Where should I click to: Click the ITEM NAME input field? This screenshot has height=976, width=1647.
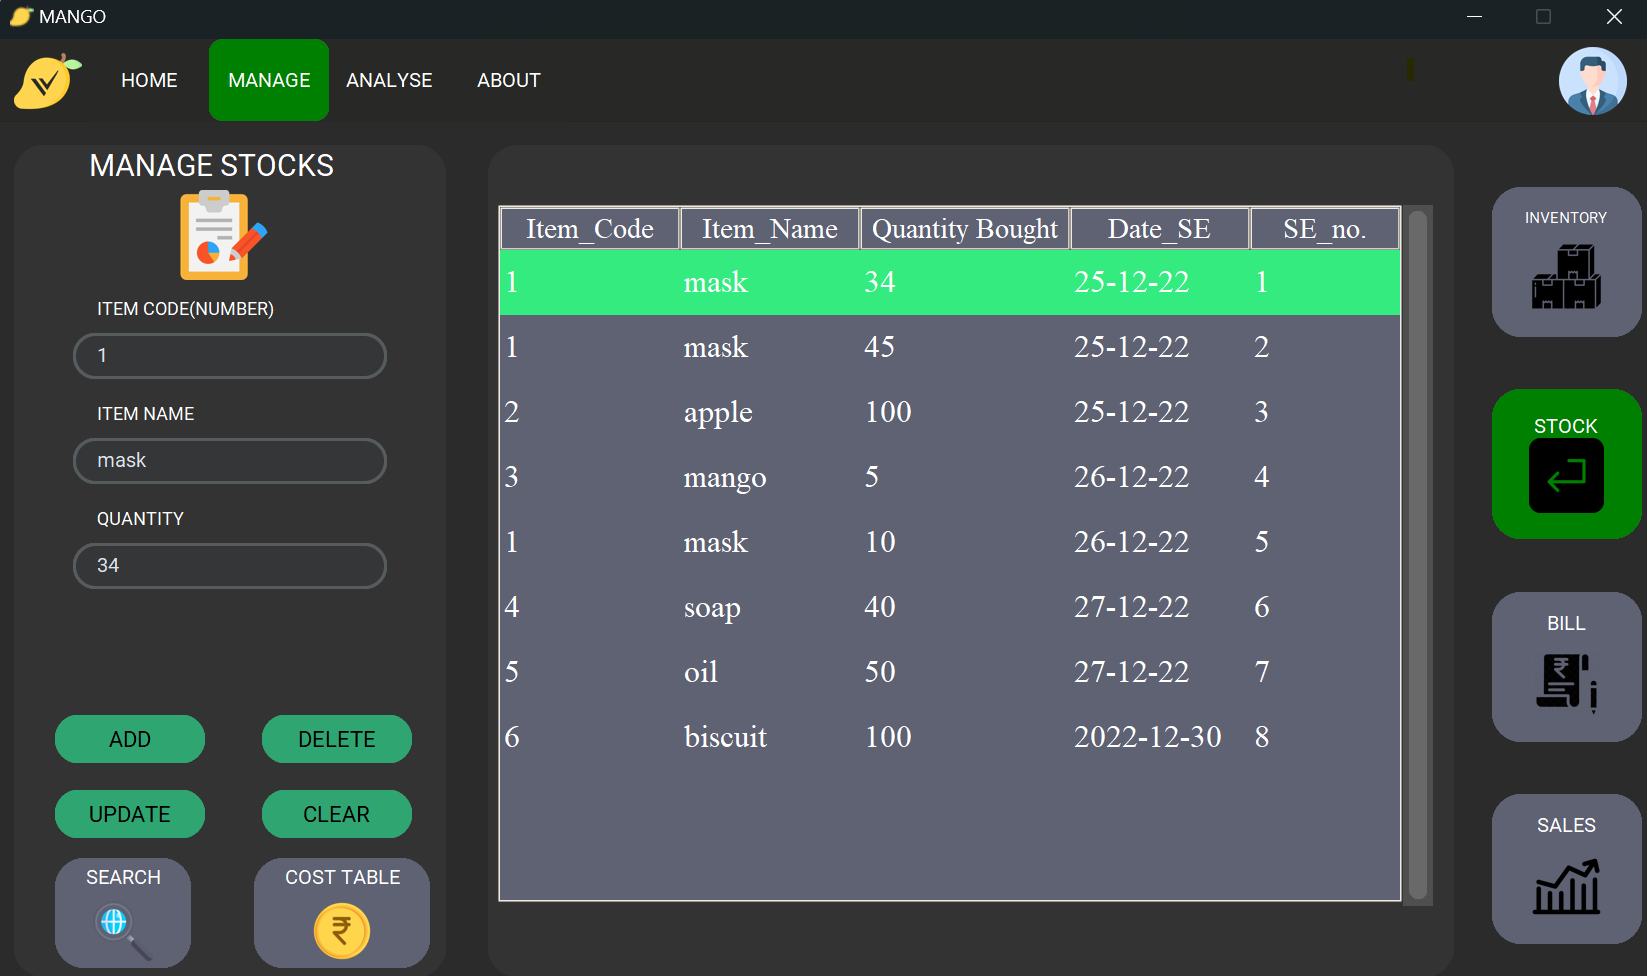(x=229, y=461)
